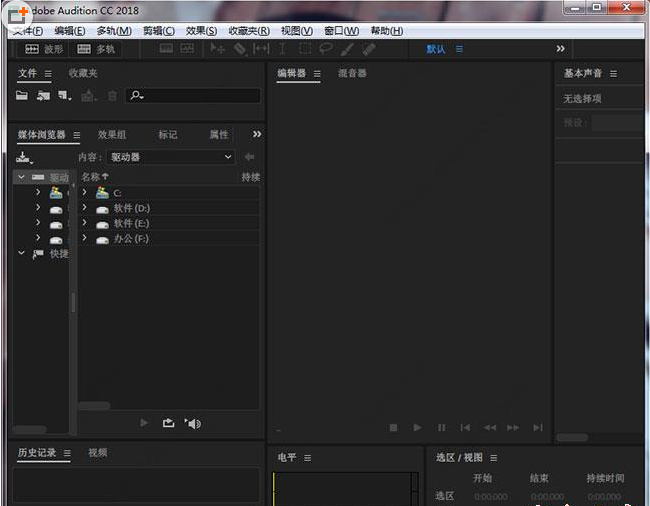Click New File icon in 文件 panel

coord(64,96)
